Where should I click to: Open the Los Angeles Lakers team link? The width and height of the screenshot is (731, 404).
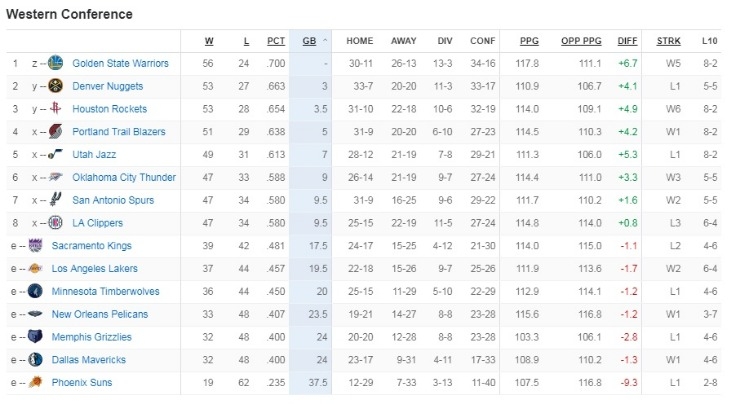pyautogui.click(x=95, y=268)
